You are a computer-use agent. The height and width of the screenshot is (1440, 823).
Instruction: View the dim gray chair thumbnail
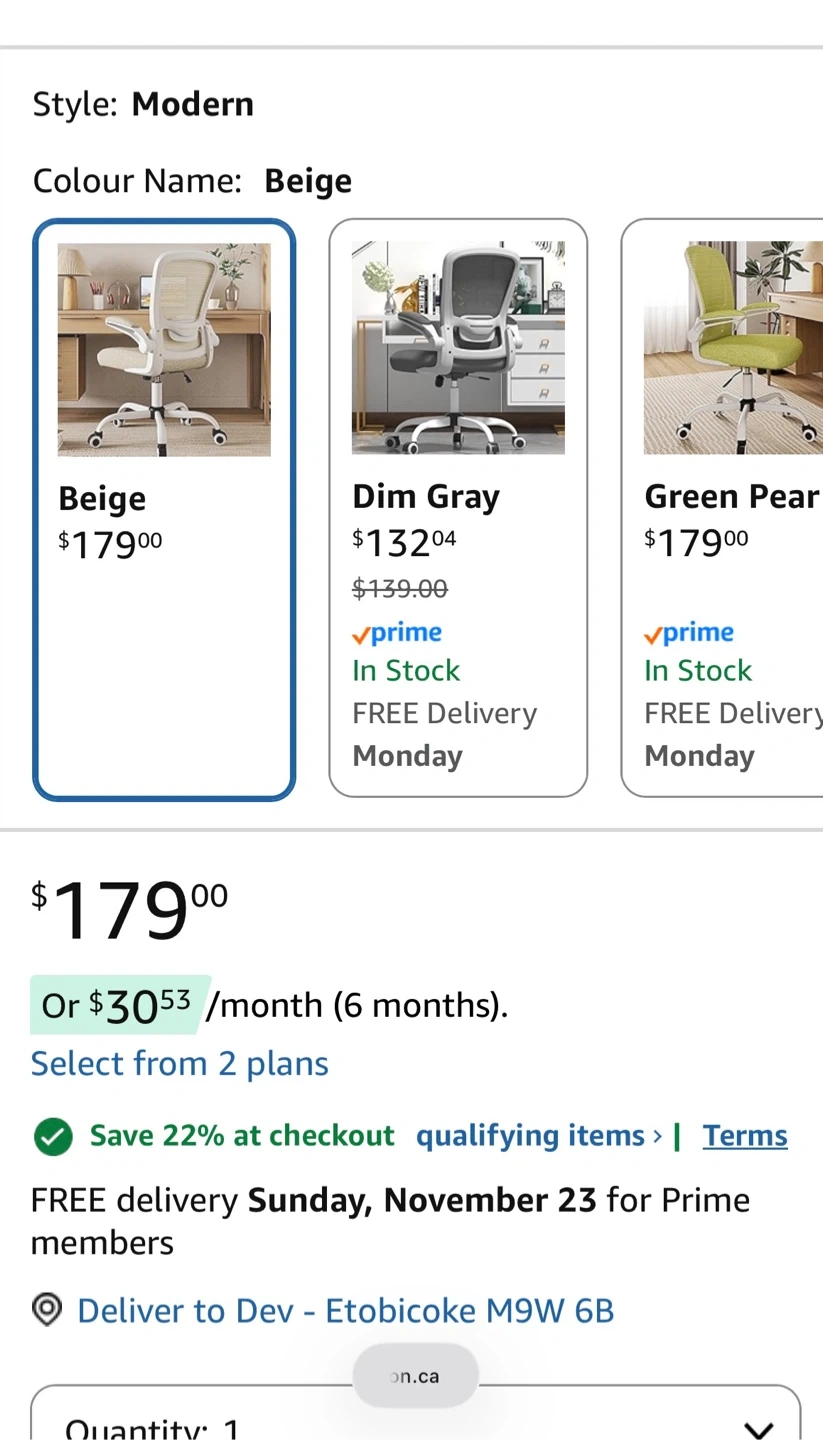tap(458, 348)
